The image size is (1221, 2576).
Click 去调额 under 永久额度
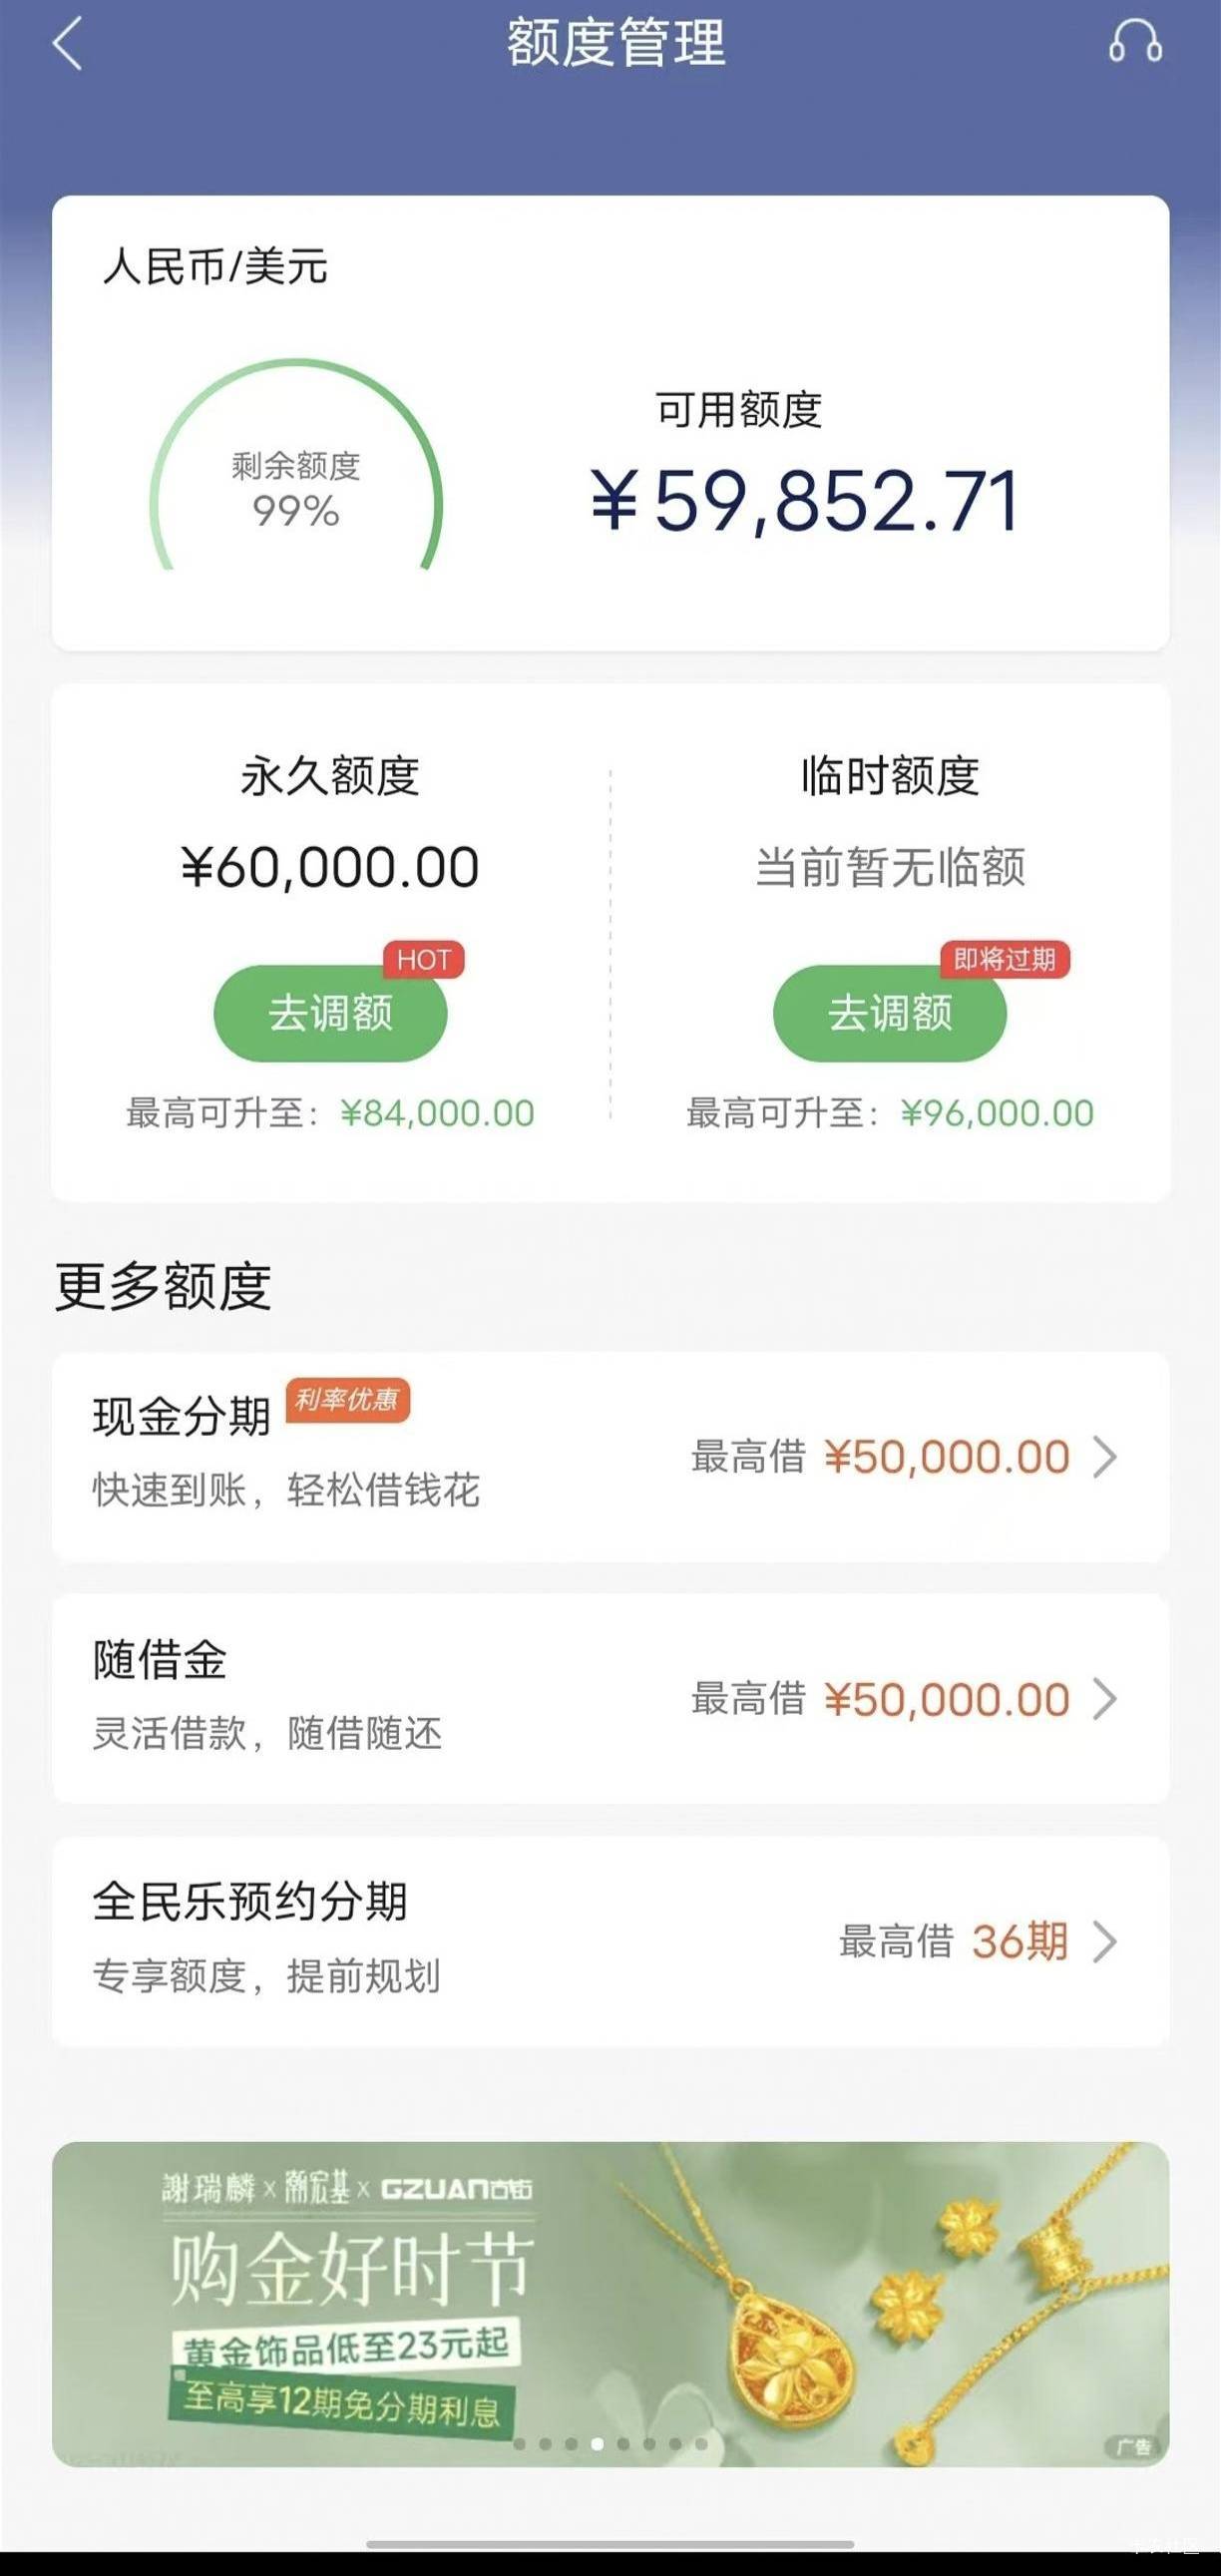pyautogui.click(x=330, y=1013)
